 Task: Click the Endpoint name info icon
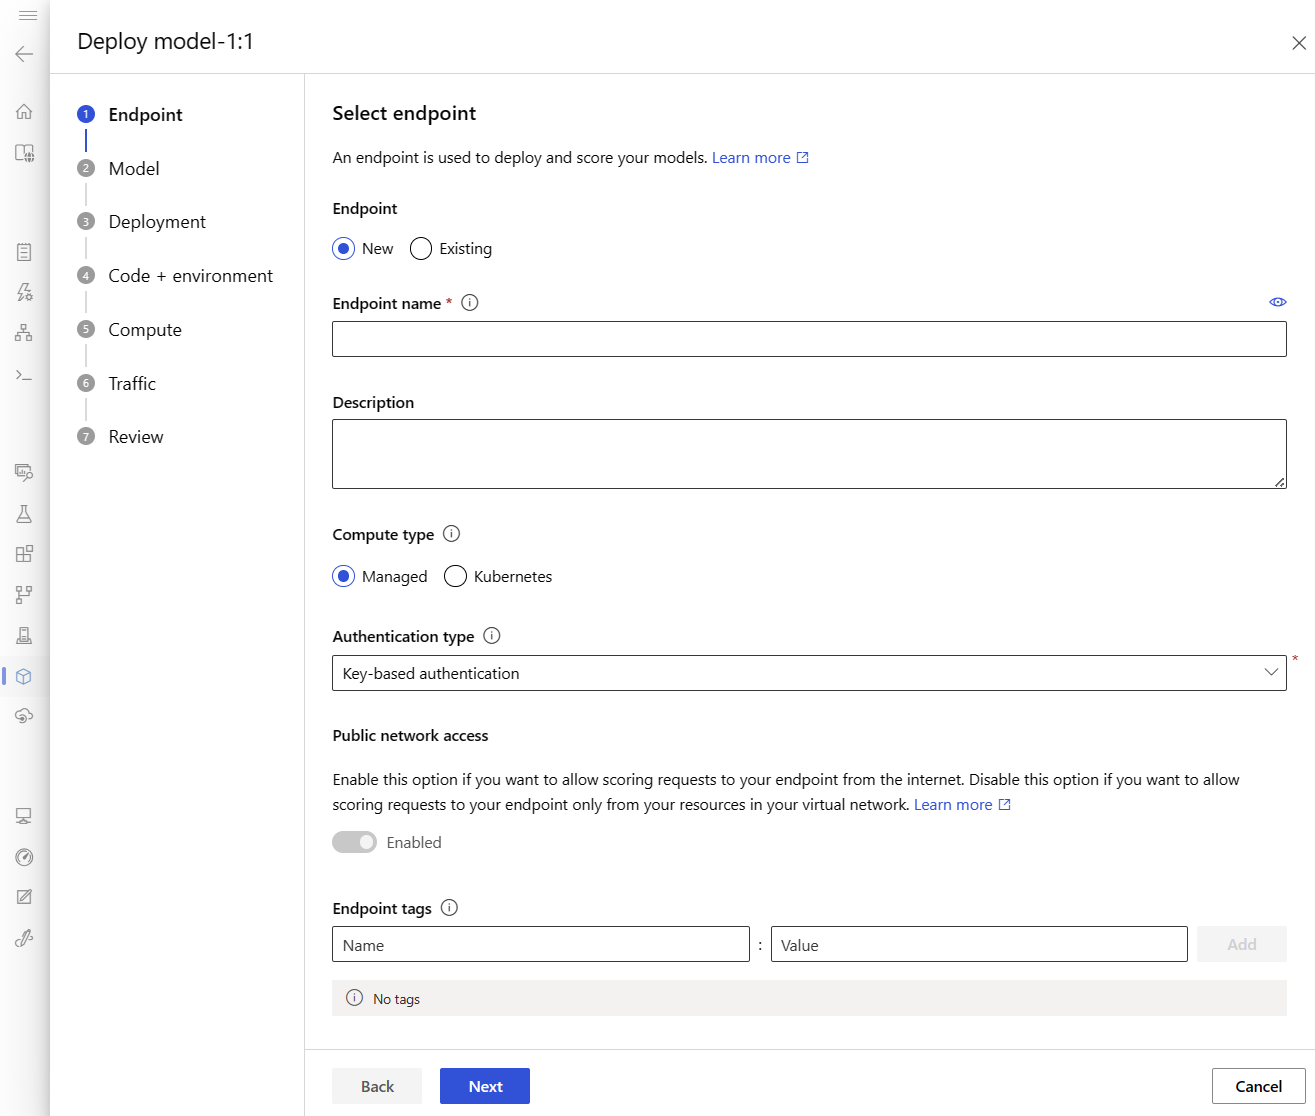click(470, 303)
